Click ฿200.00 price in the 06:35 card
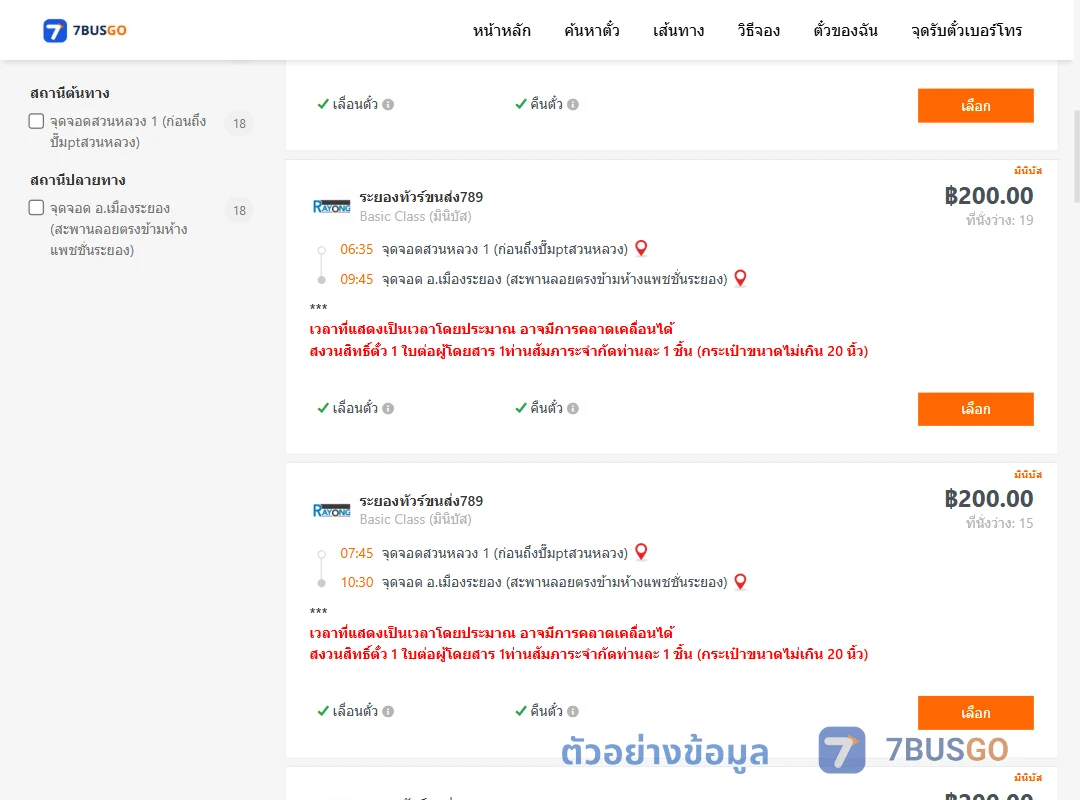The width and height of the screenshot is (1080, 800). [988, 196]
